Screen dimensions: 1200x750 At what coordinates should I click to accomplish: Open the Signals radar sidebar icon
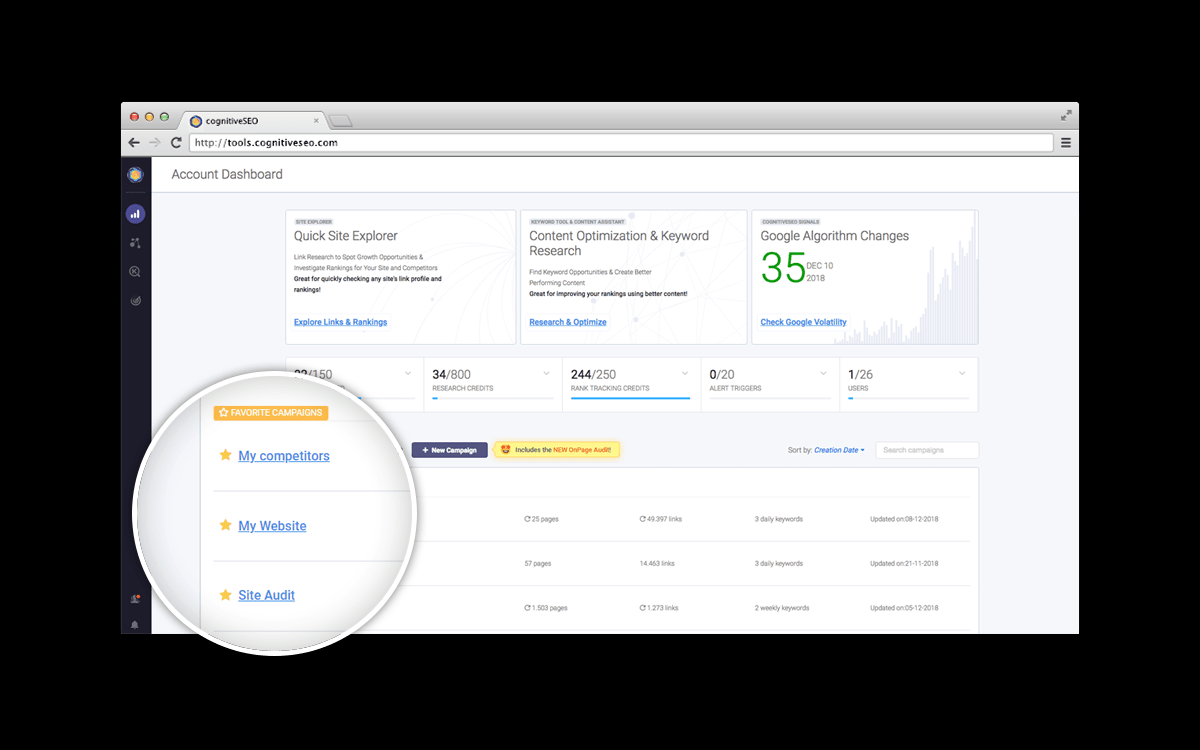coord(135,300)
